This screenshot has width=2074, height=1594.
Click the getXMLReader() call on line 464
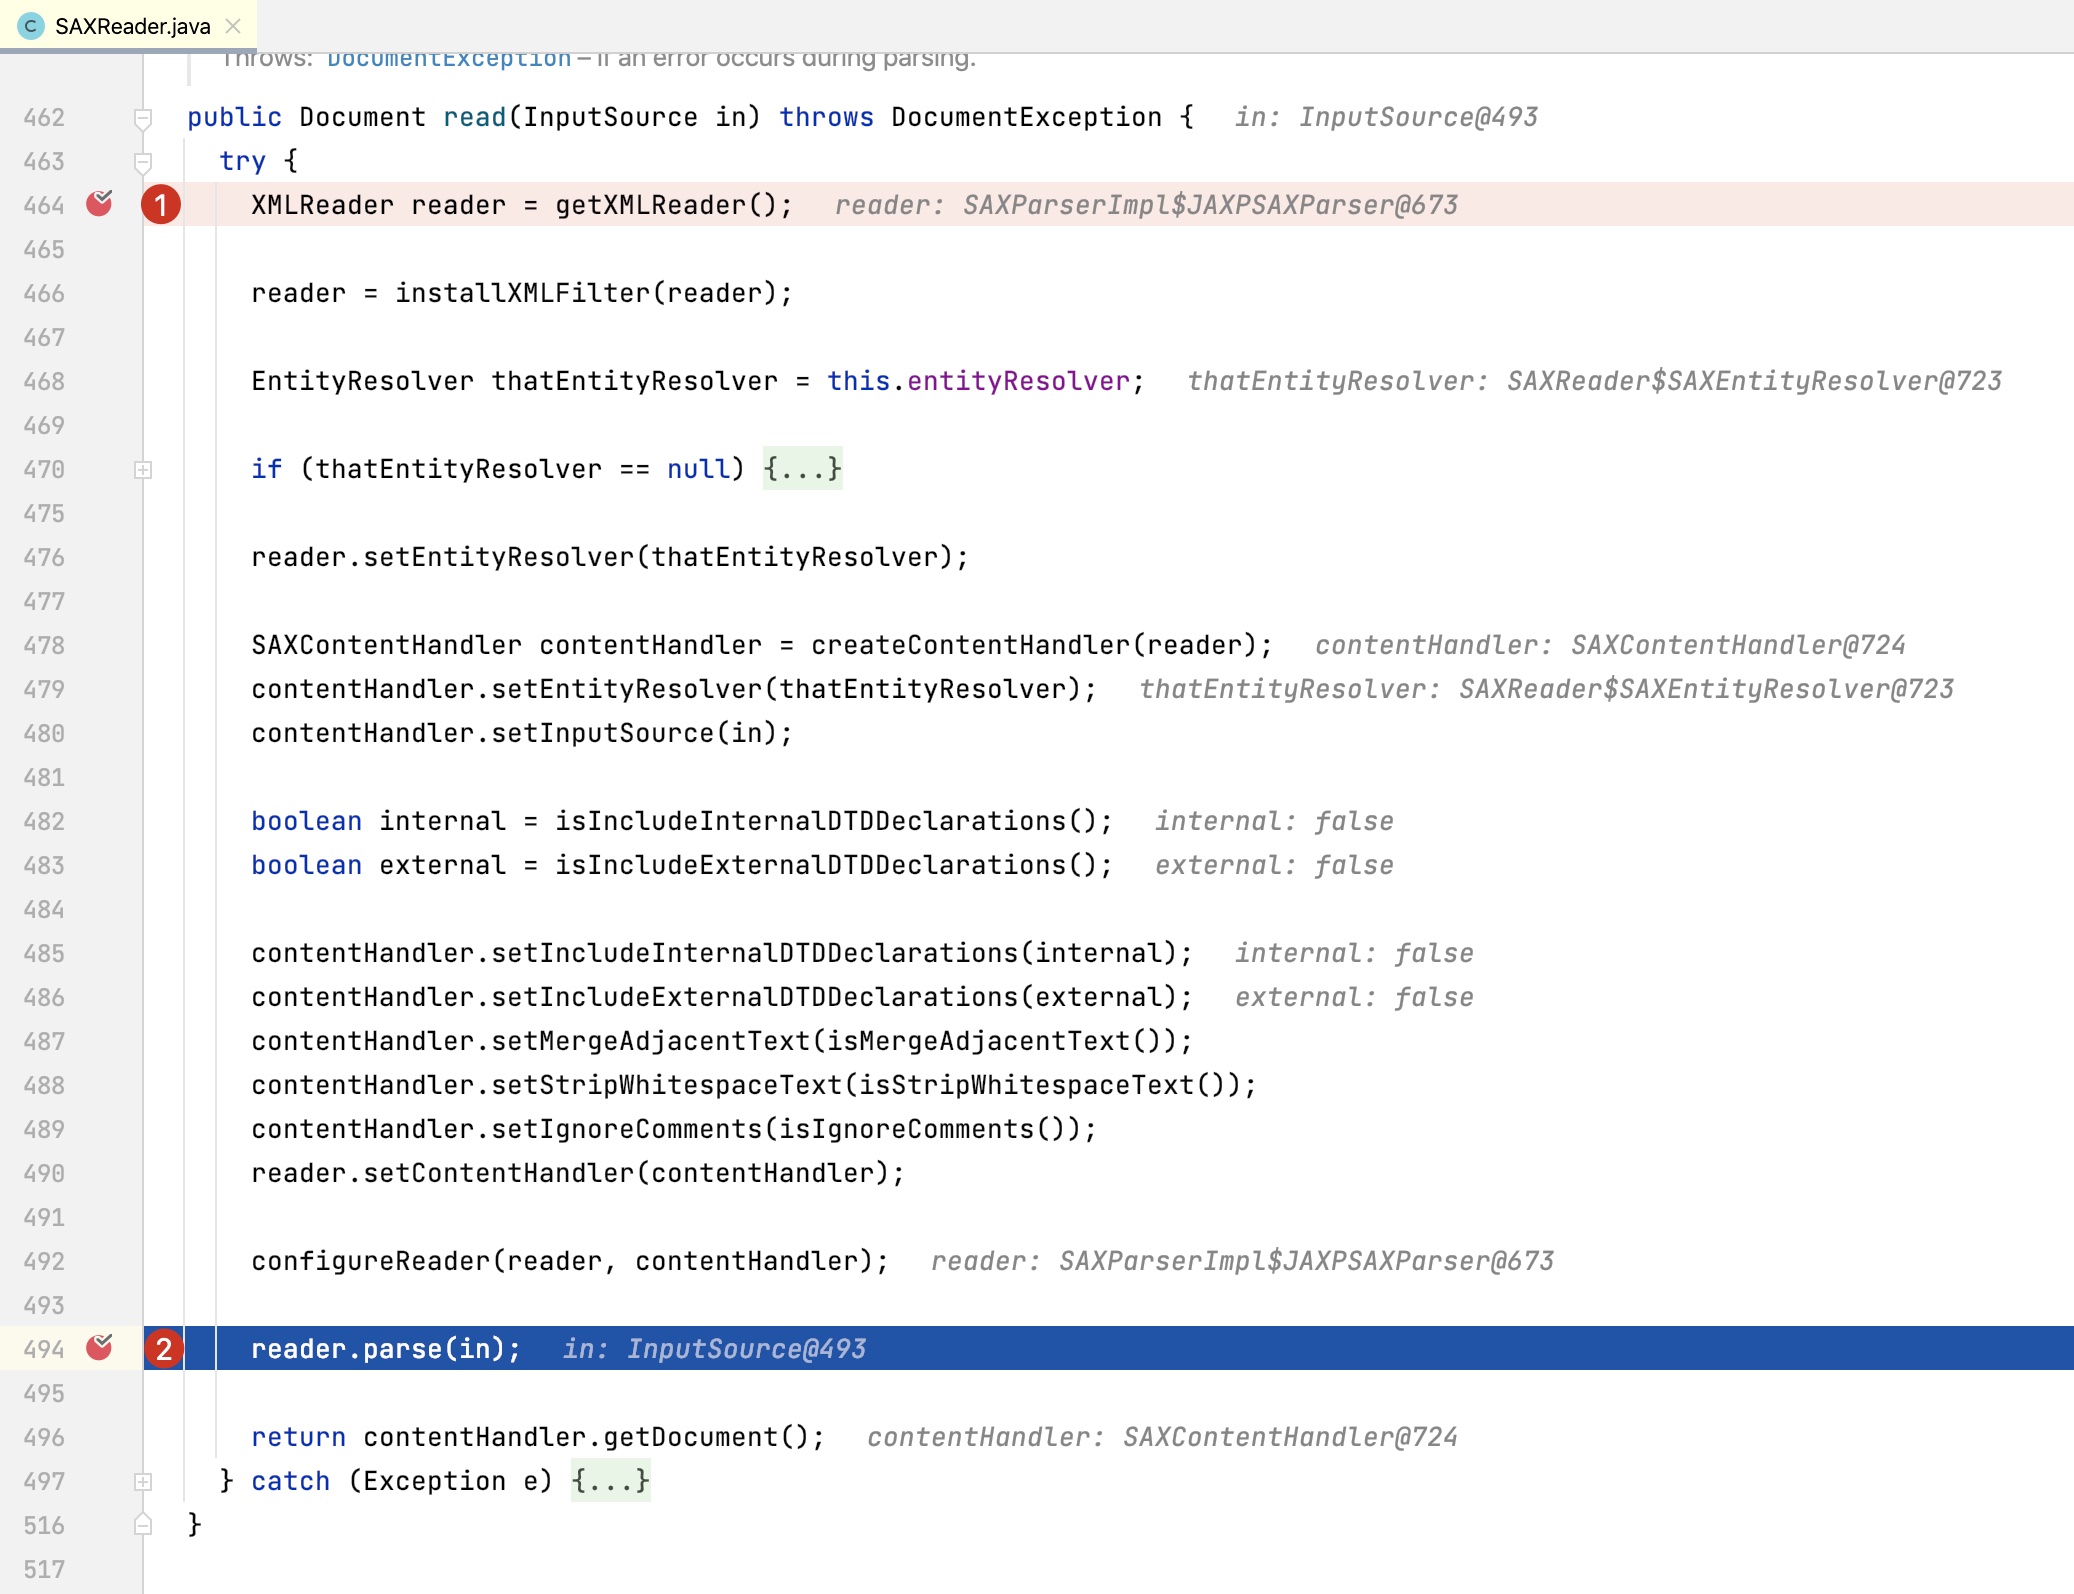(666, 205)
